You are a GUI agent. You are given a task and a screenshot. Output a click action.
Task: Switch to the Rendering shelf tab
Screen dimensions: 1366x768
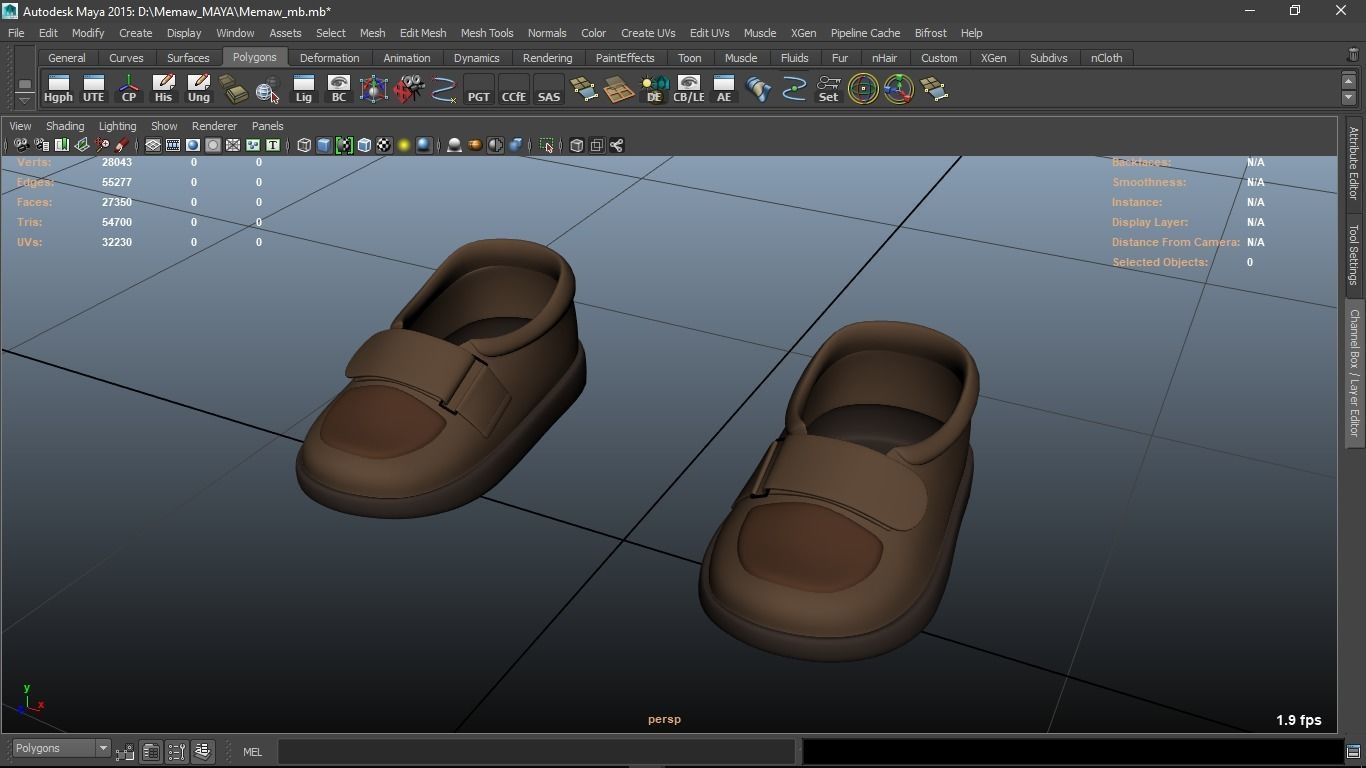click(x=547, y=58)
